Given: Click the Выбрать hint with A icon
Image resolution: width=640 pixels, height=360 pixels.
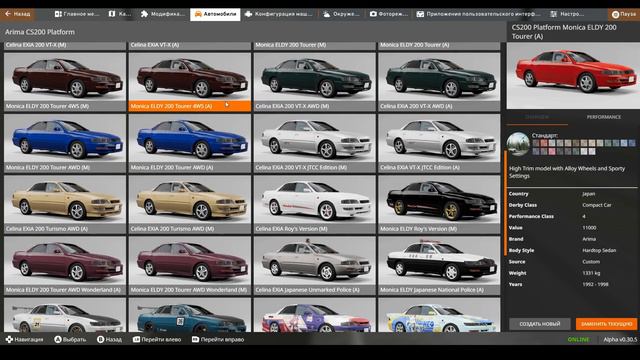Looking at the screenshot, I should click(x=70, y=339).
